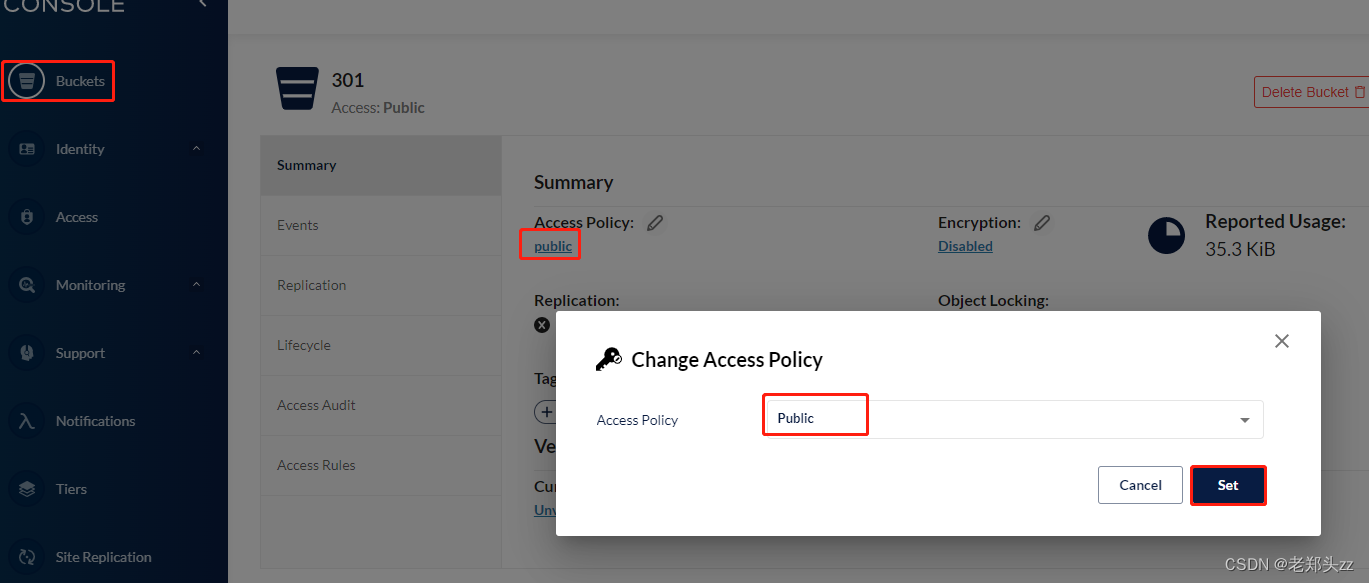This screenshot has height=583, width=1369.
Task: Cancel the access policy change
Action: [1140, 485]
